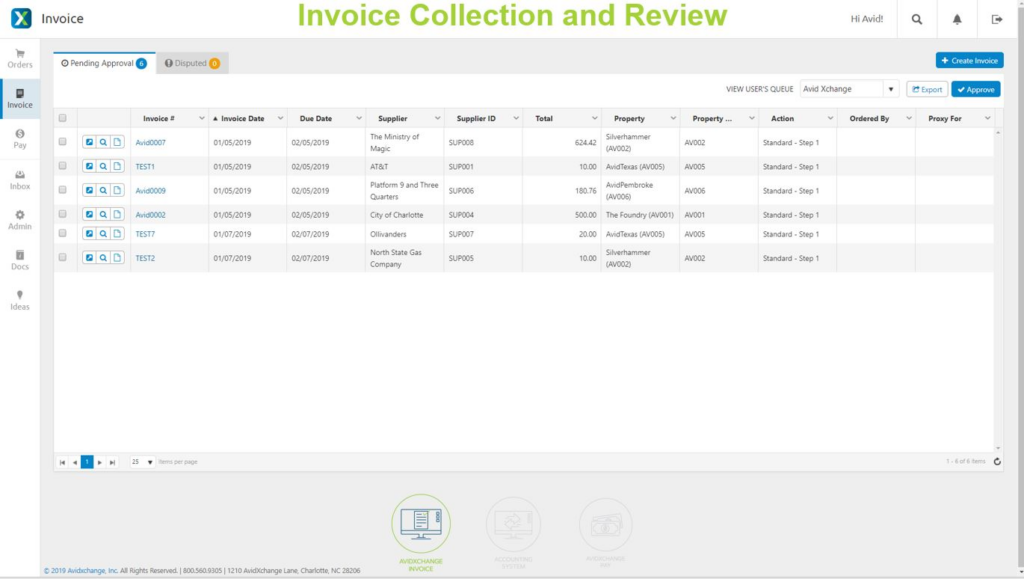Click the Approve button
The height and width of the screenshot is (579, 1024).
tap(976, 89)
